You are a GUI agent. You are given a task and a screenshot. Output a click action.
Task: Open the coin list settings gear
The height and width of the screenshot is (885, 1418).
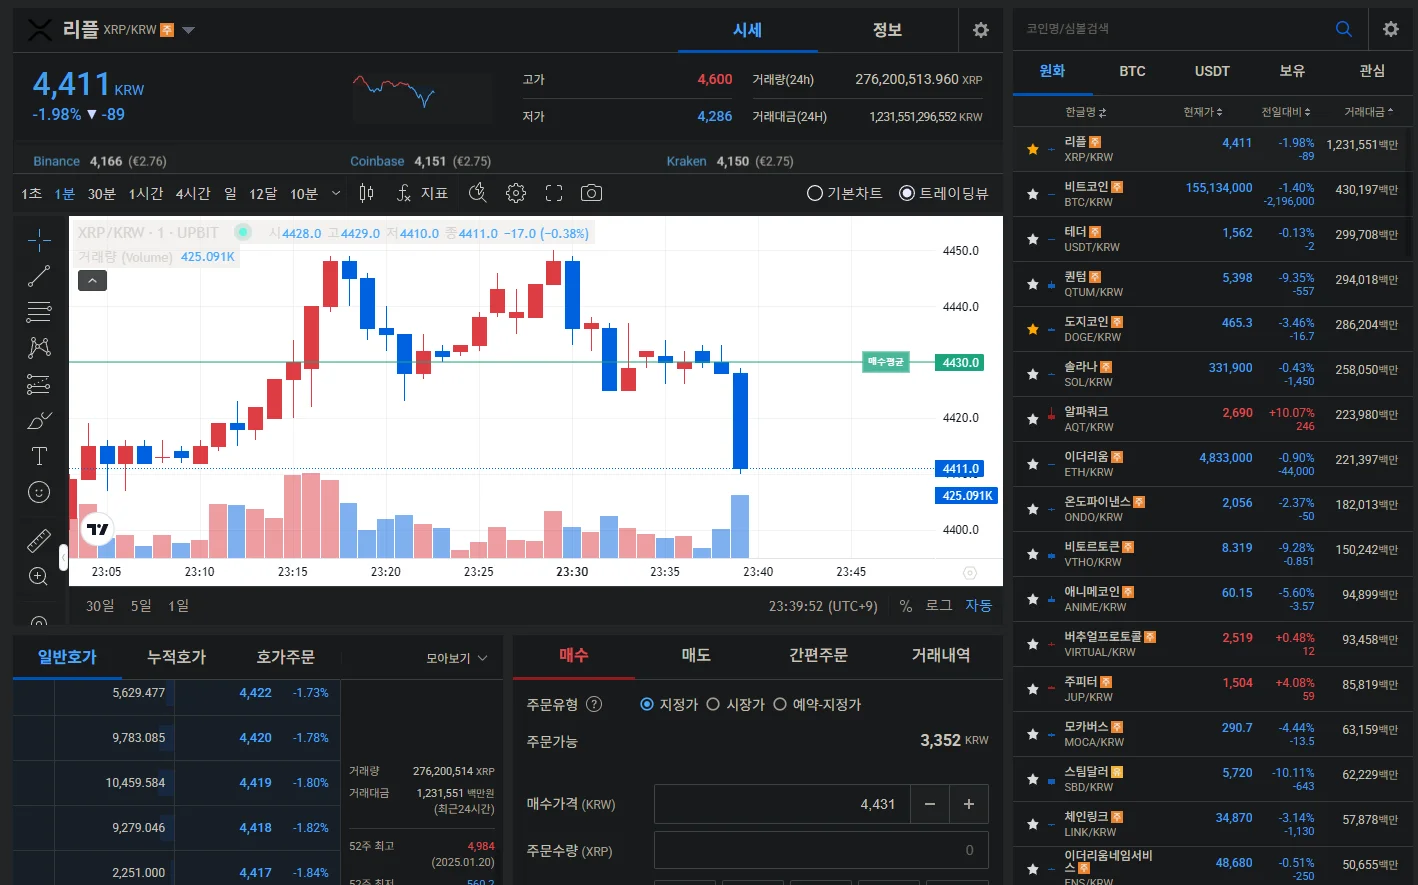pos(1391,29)
